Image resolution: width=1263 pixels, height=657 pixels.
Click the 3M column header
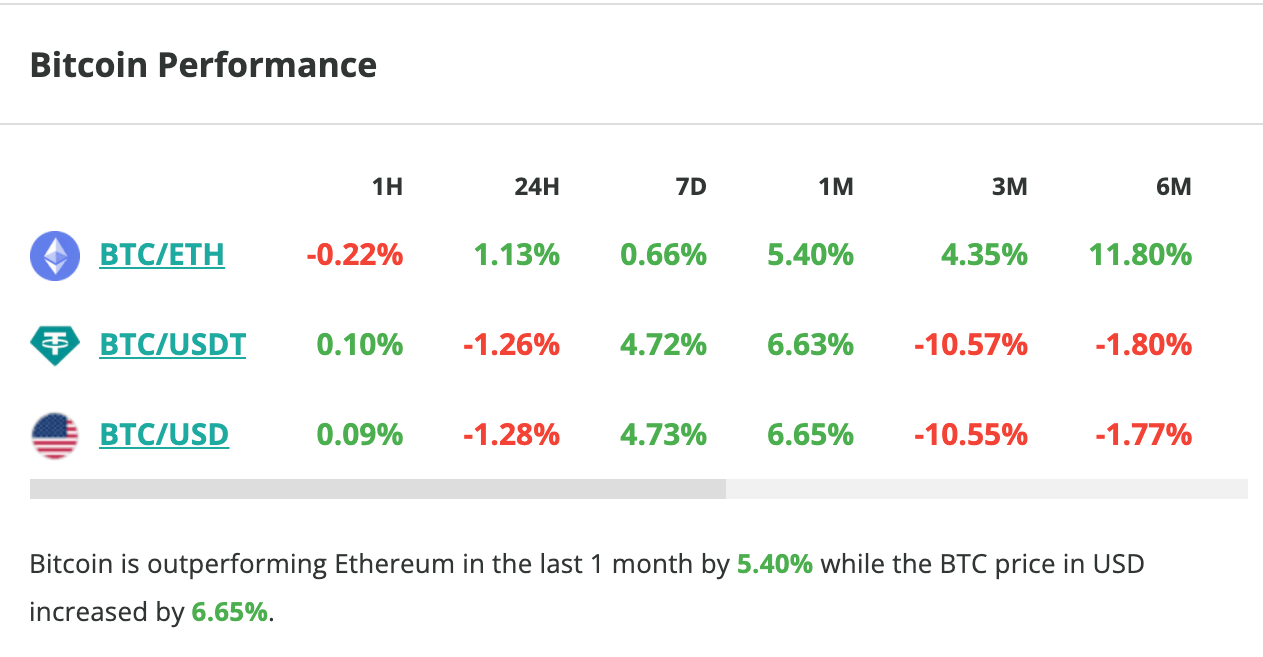click(x=1010, y=186)
